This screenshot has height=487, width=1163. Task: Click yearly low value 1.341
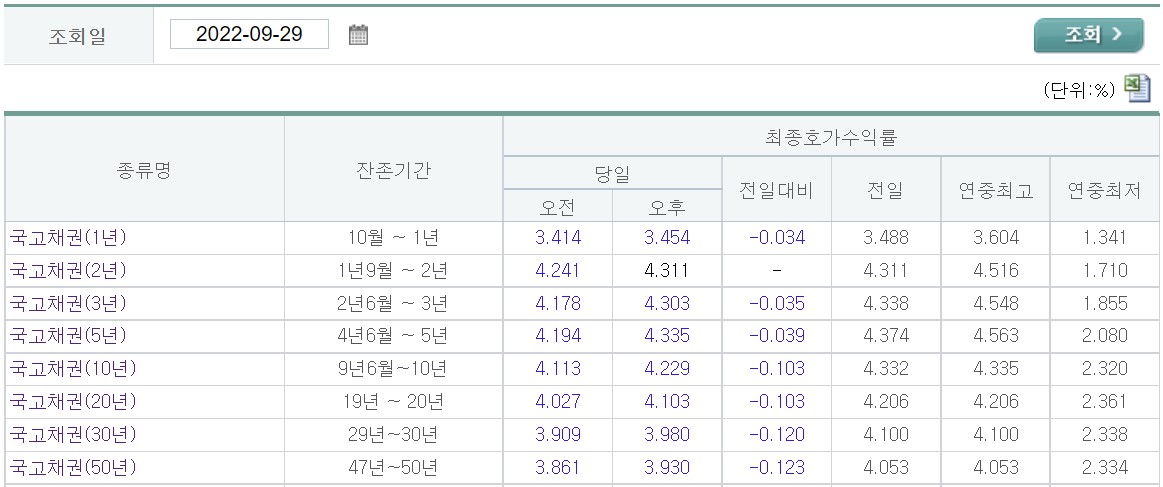pos(1104,238)
